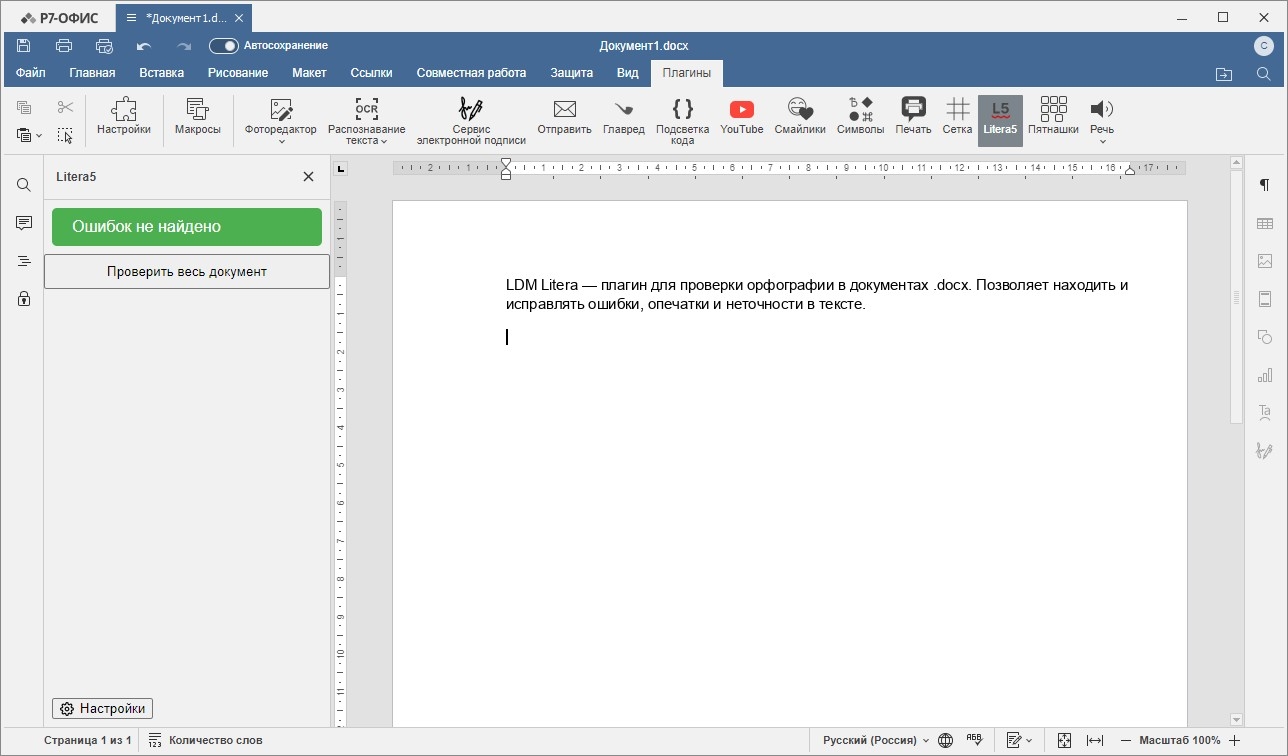Toggle spell checking in status bar

coord(974,740)
